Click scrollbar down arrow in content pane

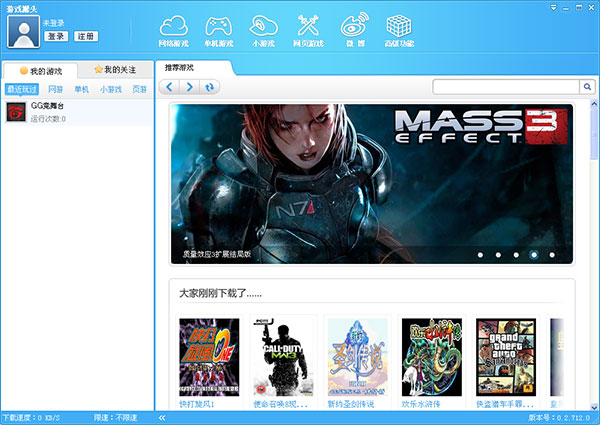594,407
